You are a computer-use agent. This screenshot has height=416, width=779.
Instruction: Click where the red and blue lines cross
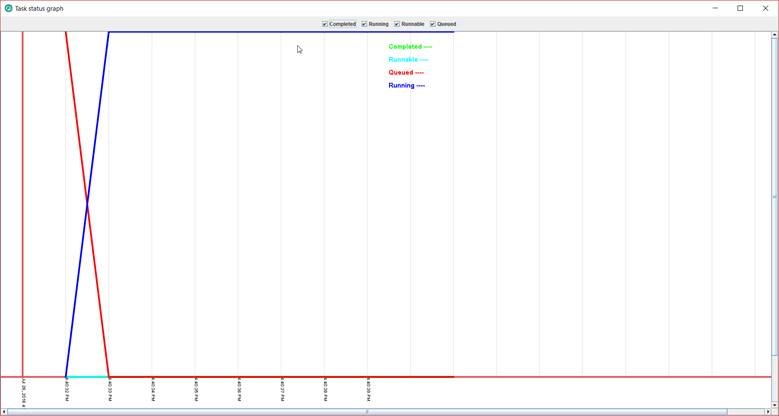click(87, 203)
